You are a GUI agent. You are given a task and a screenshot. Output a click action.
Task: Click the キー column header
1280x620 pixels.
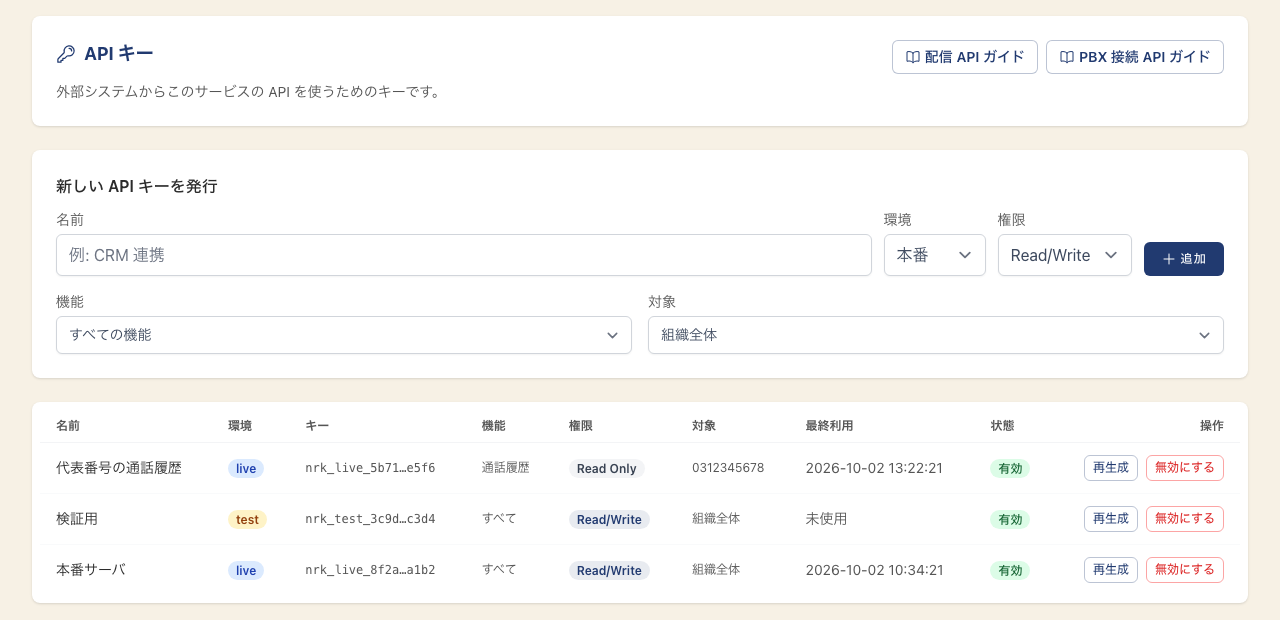tap(317, 426)
